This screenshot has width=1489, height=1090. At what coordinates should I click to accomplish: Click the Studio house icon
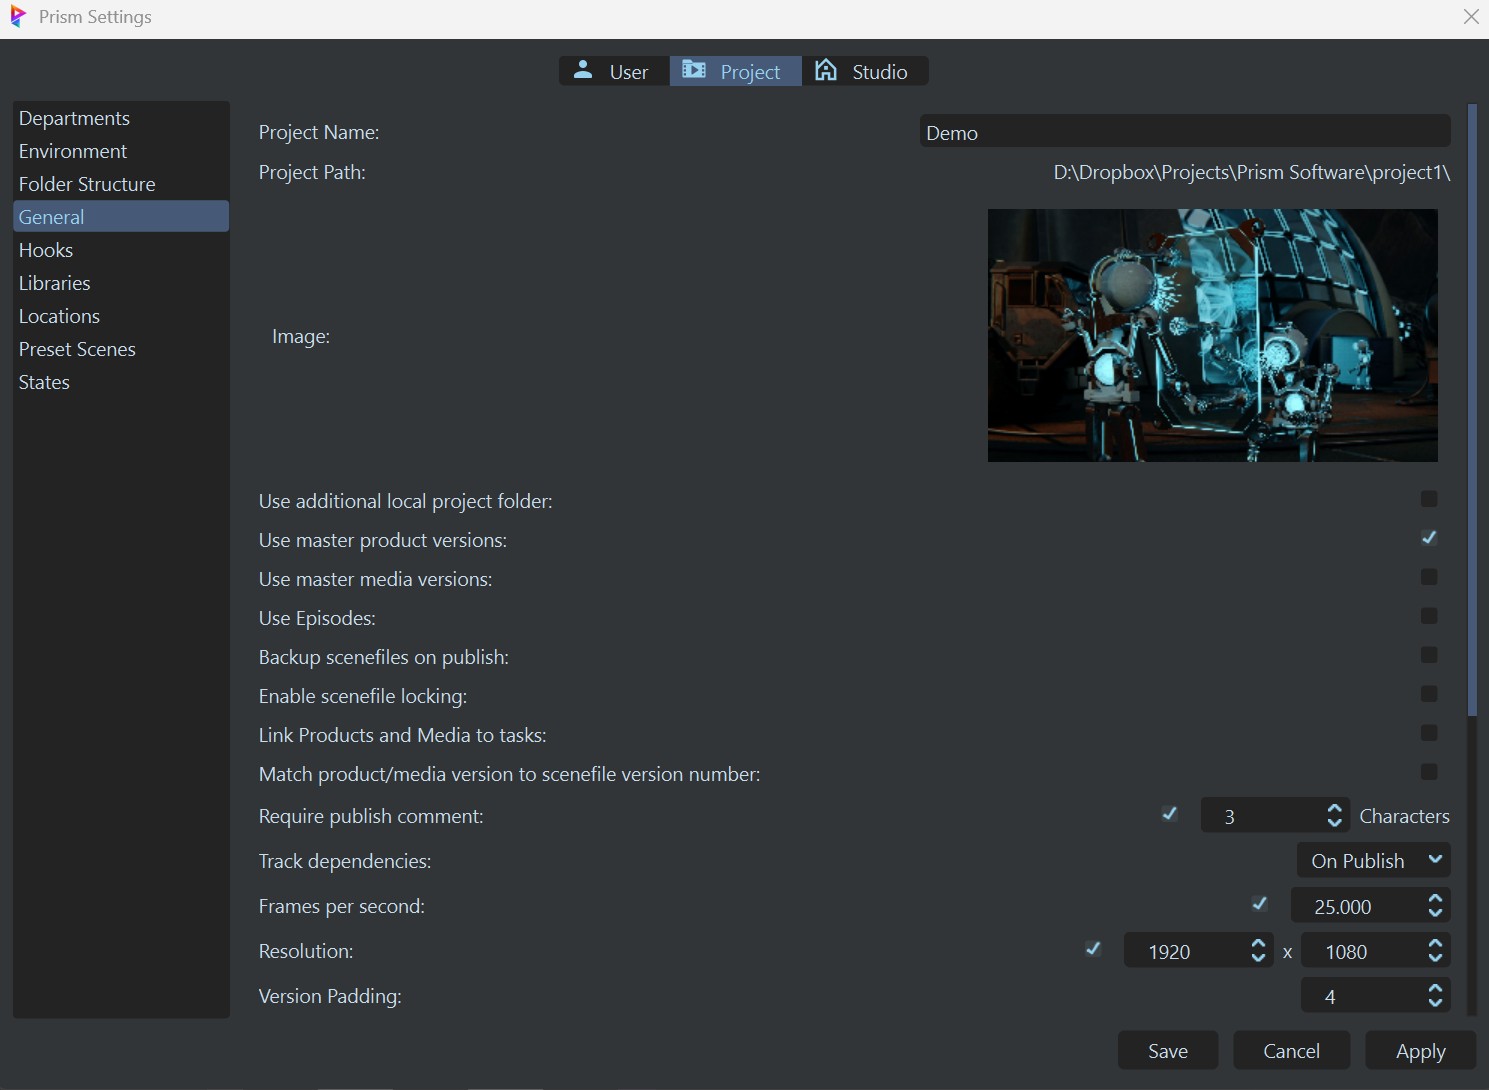pyautogui.click(x=824, y=70)
